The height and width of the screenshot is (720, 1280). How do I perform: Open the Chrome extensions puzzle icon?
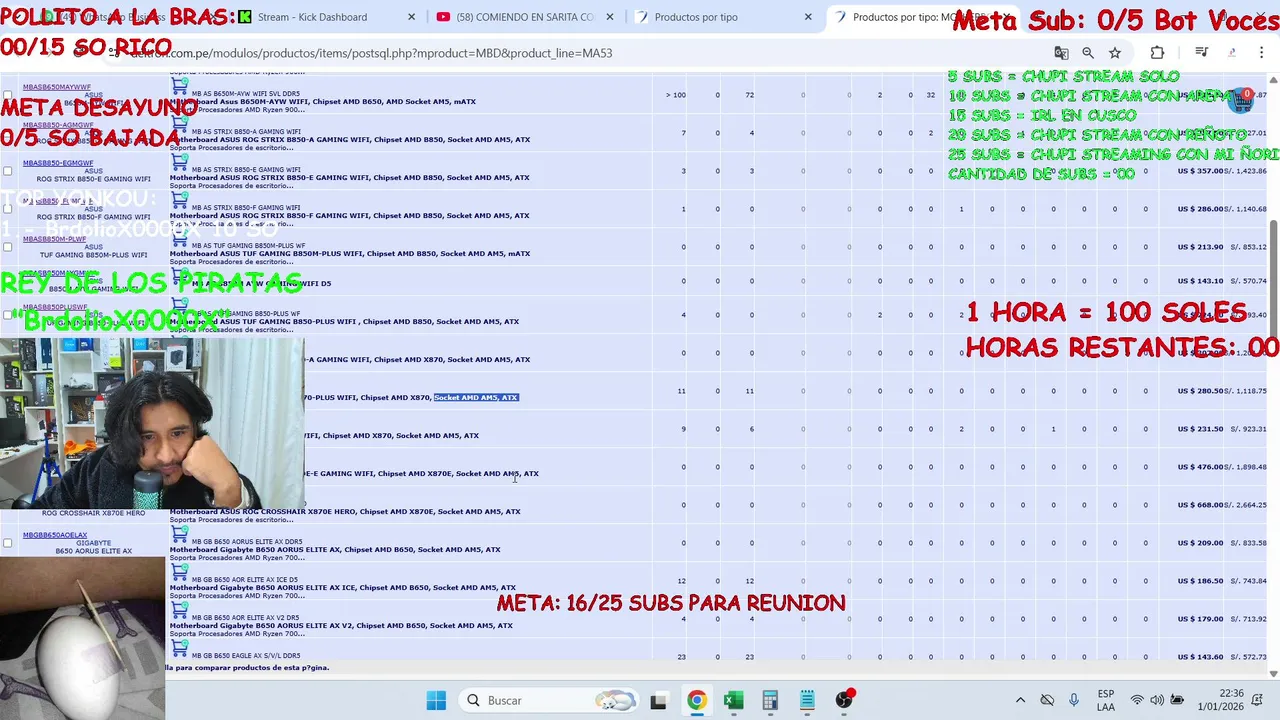(x=1157, y=53)
